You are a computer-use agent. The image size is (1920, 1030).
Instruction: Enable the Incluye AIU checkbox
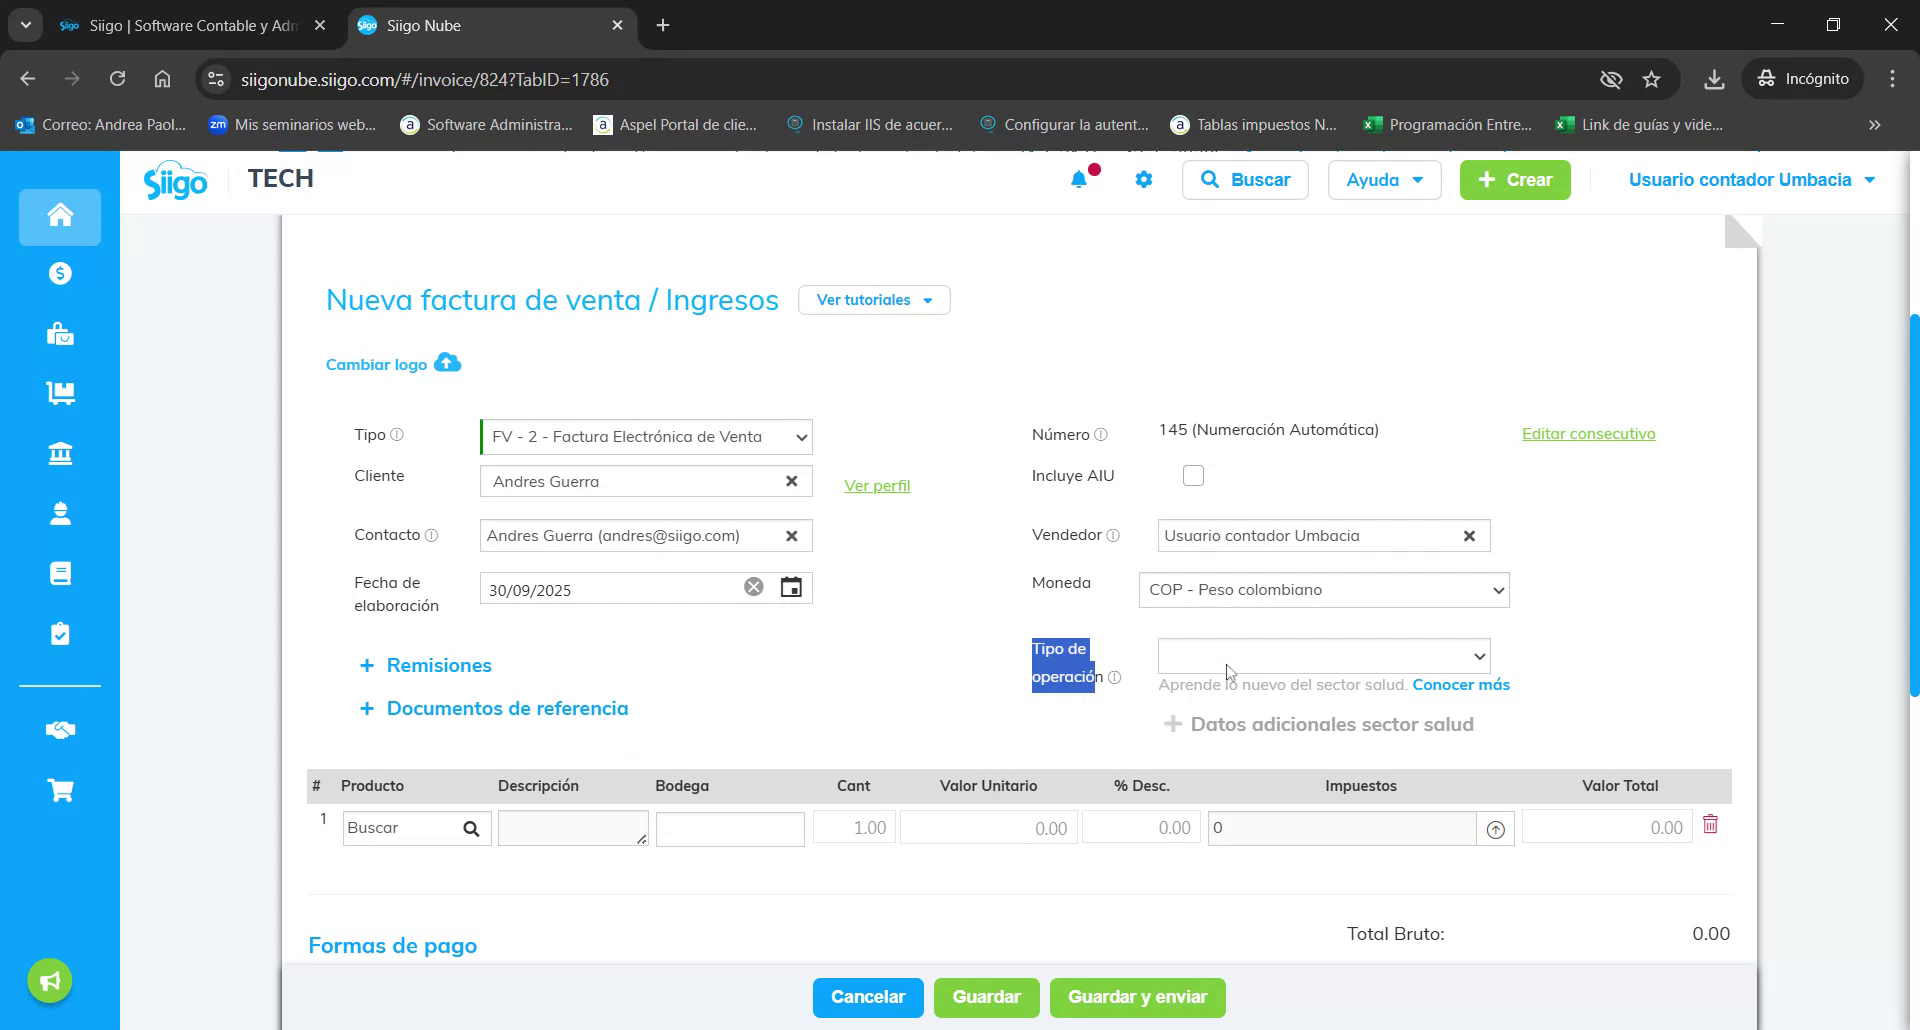tap(1192, 475)
